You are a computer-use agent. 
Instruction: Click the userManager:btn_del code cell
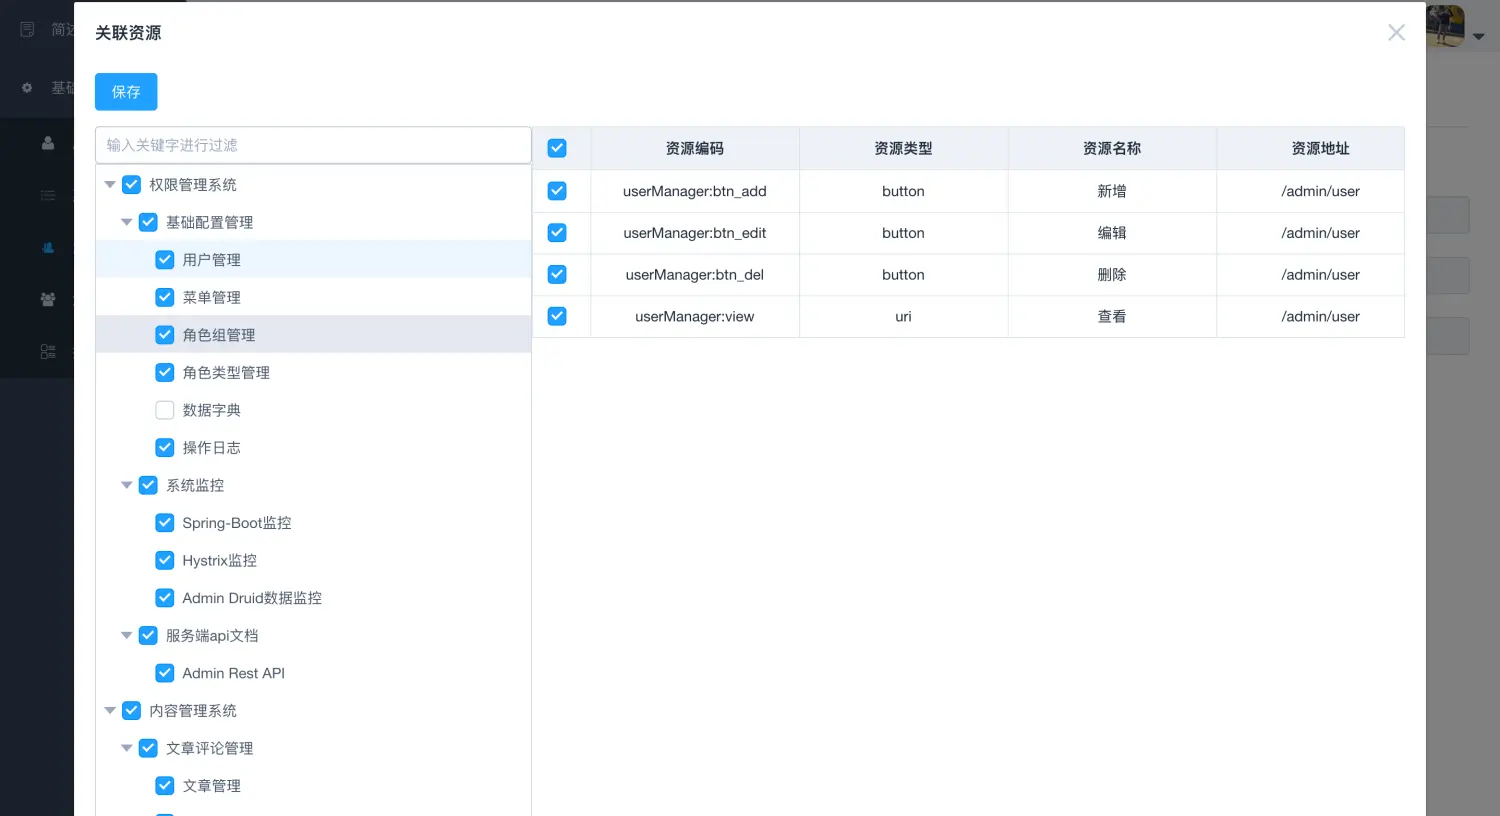tap(695, 274)
